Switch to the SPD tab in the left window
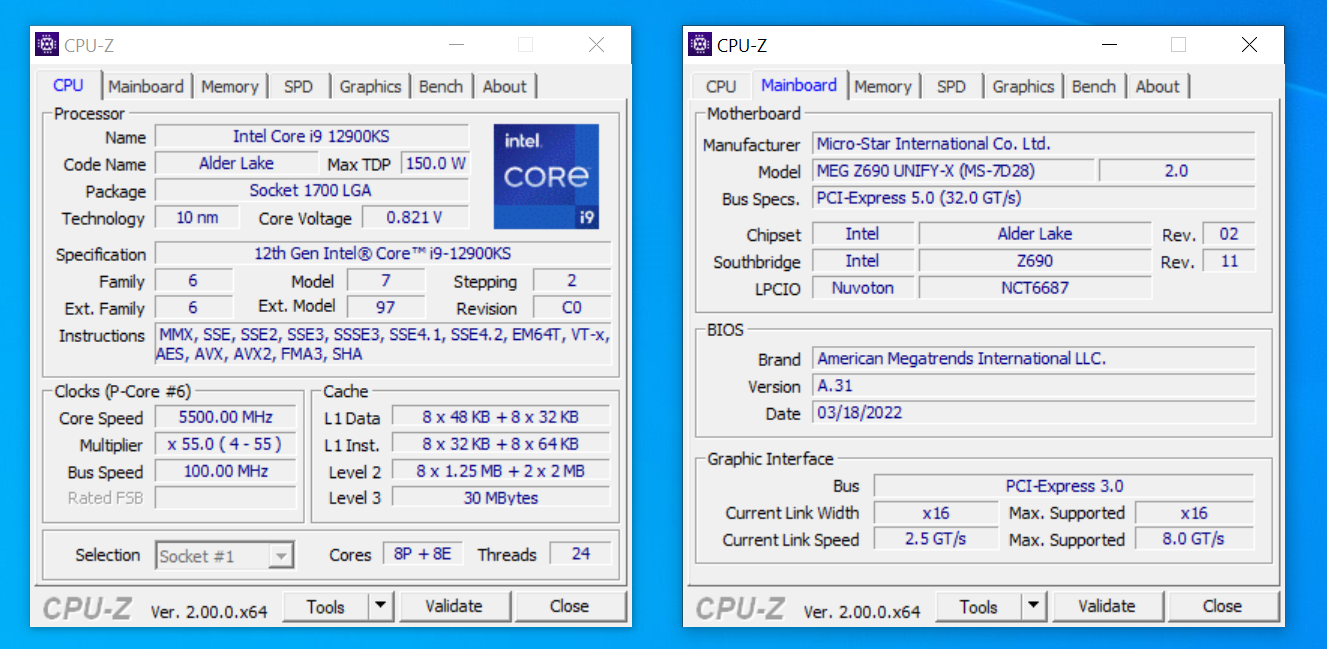 [299, 86]
